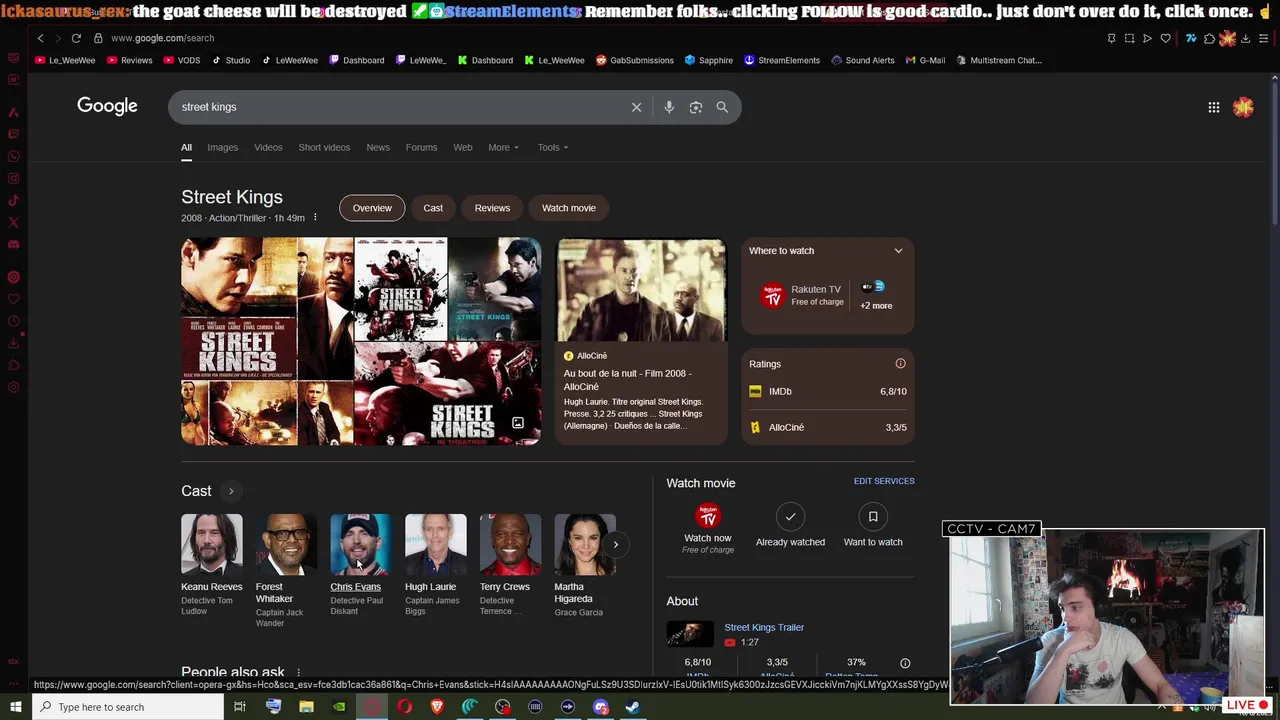This screenshot has height=720, width=1280.
Task: Click the Windows taskbar search box
Action: coord(128,707)
